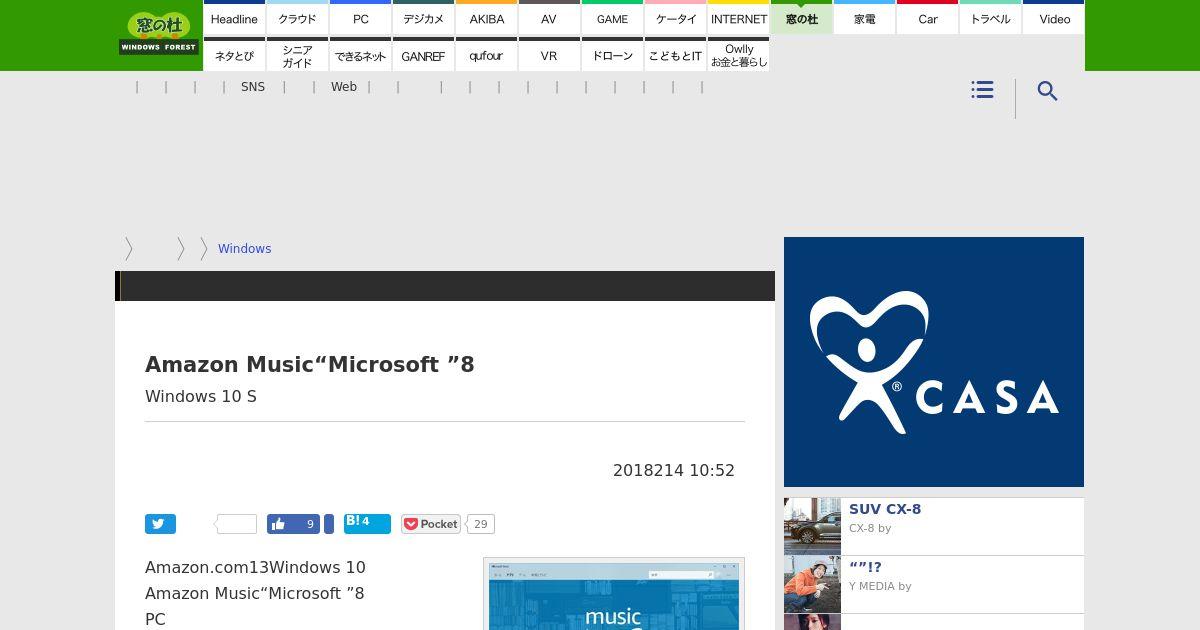Viewport: 1200px width, 630px height.
Task: Open the VR site tab
Action: click(549, 56)
